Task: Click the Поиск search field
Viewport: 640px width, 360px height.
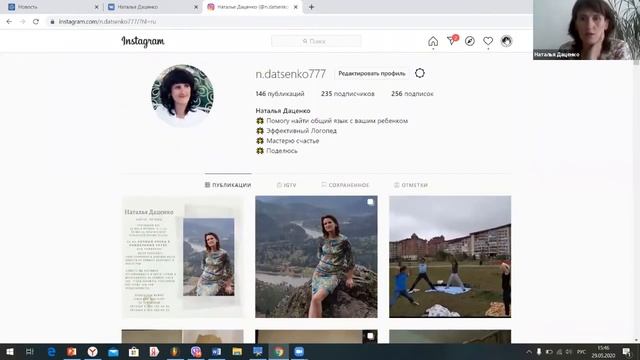Action: tap(316, 41)
